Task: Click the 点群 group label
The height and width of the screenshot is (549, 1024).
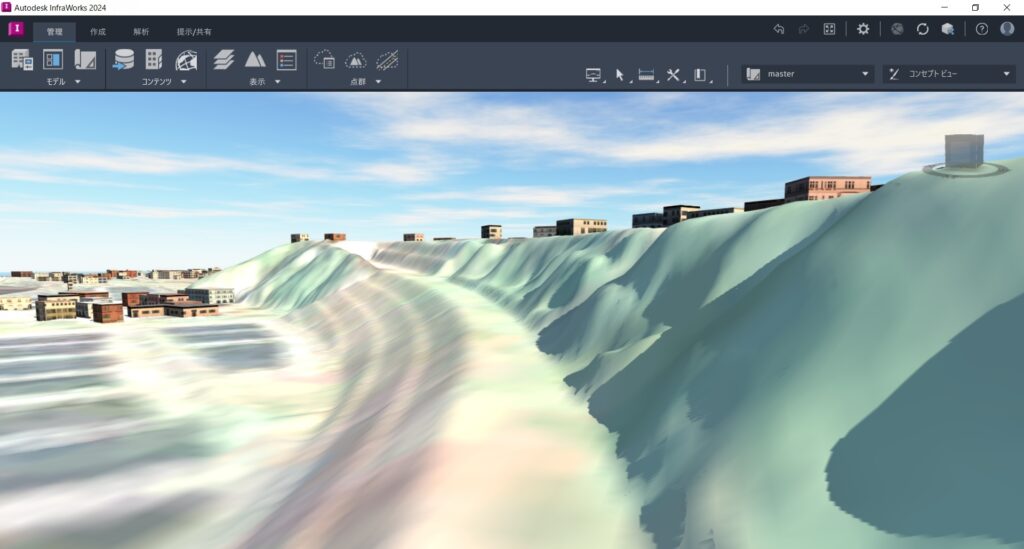Action: (358, 82)
